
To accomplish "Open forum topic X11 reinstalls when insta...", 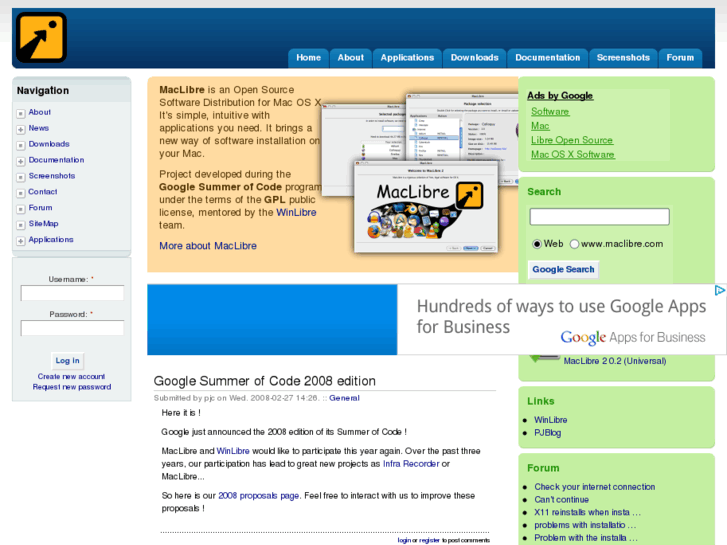I will (587, 512).
